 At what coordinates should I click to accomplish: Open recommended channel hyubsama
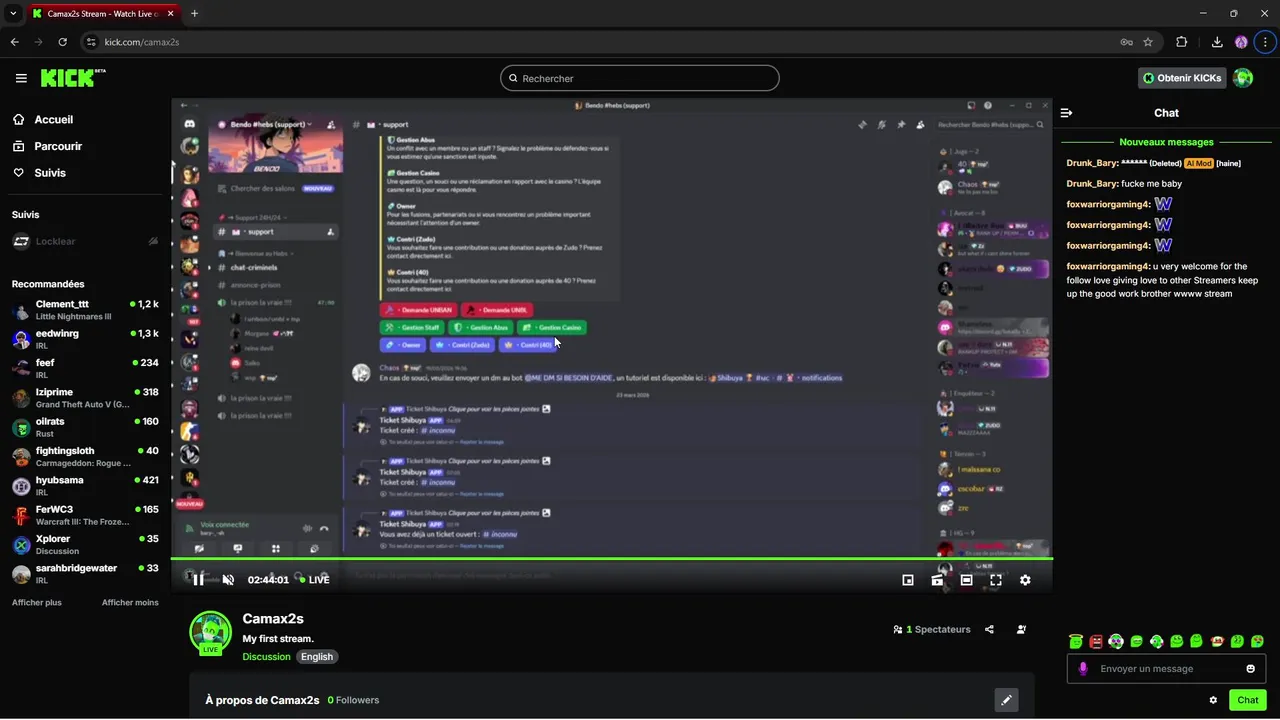click(85, 486)
